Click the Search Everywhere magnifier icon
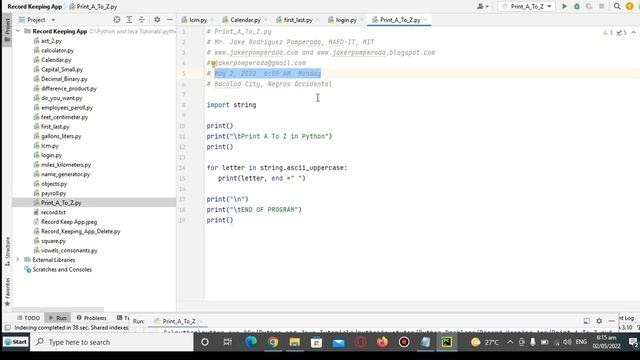 [x=617, y=7]
